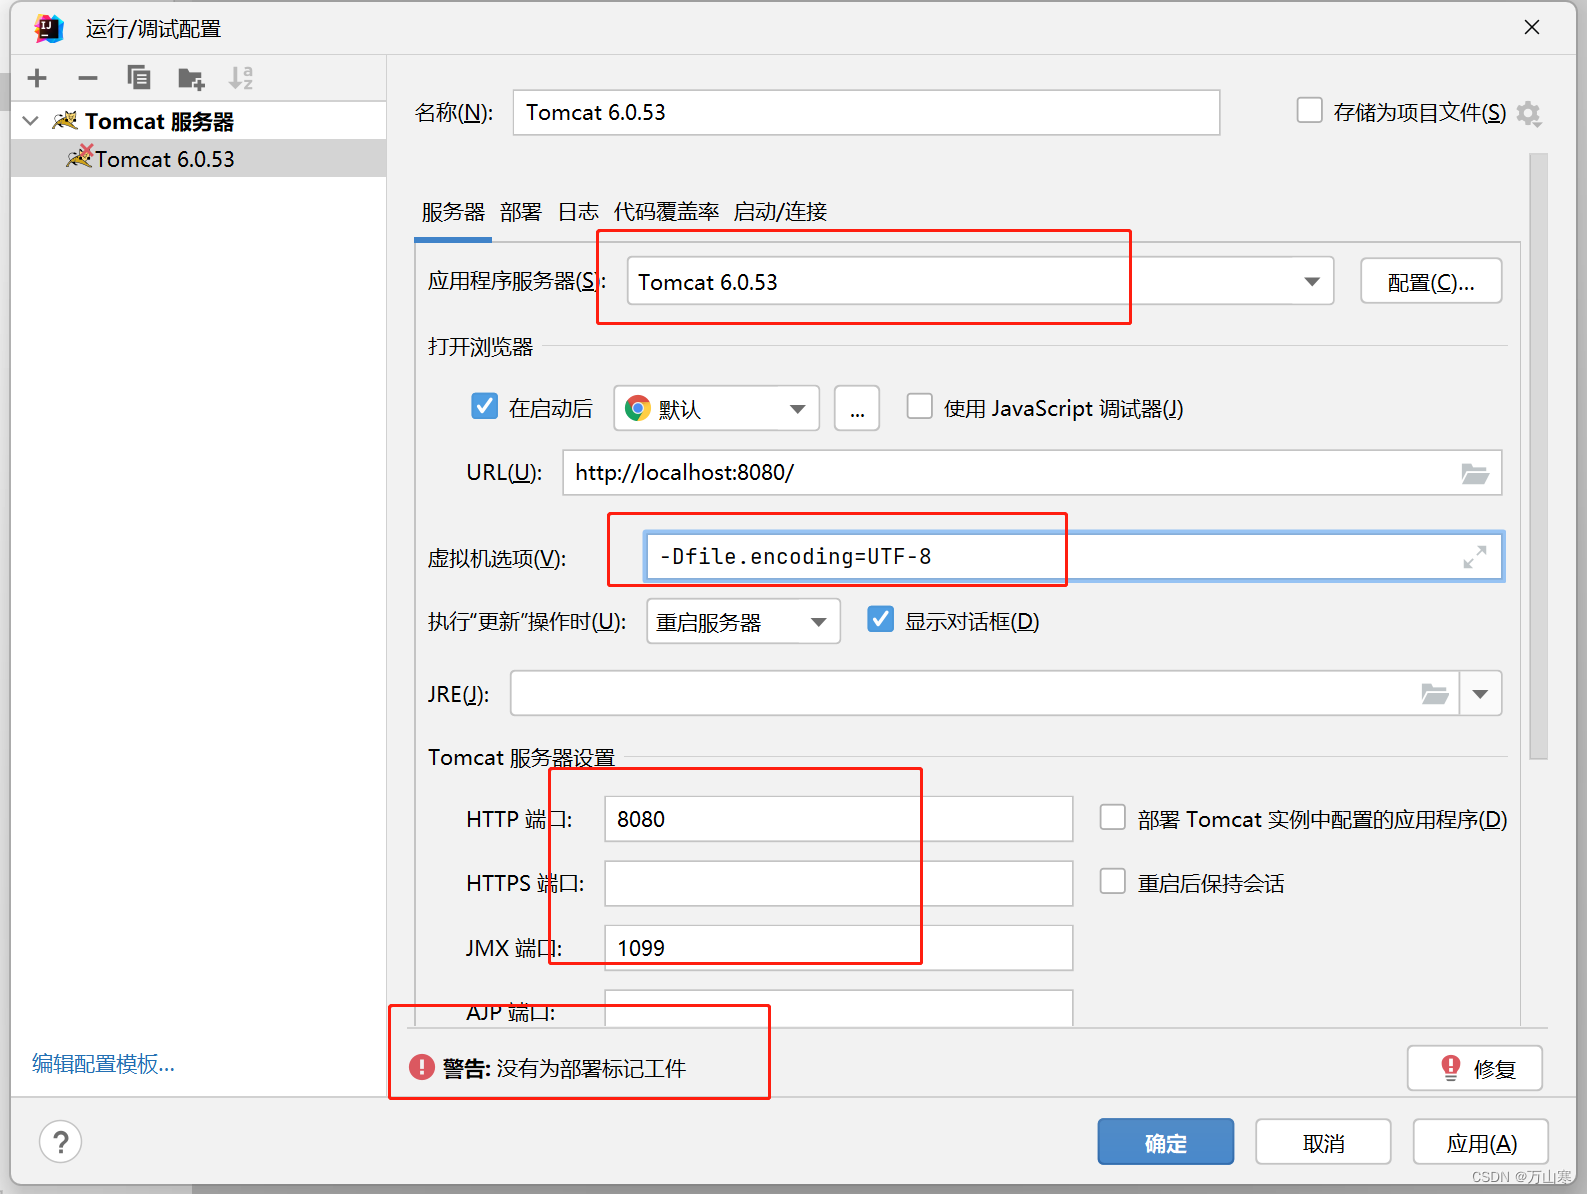The width and height of the screenshot is (1587, 1194).
Task: Click the HTTP 端口 field 8080
Action: pos(839,819)
